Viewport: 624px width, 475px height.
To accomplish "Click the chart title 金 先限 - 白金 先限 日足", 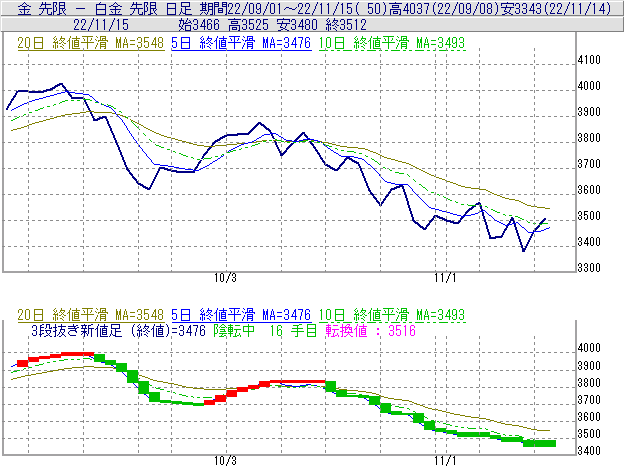I will coord(105,8).
